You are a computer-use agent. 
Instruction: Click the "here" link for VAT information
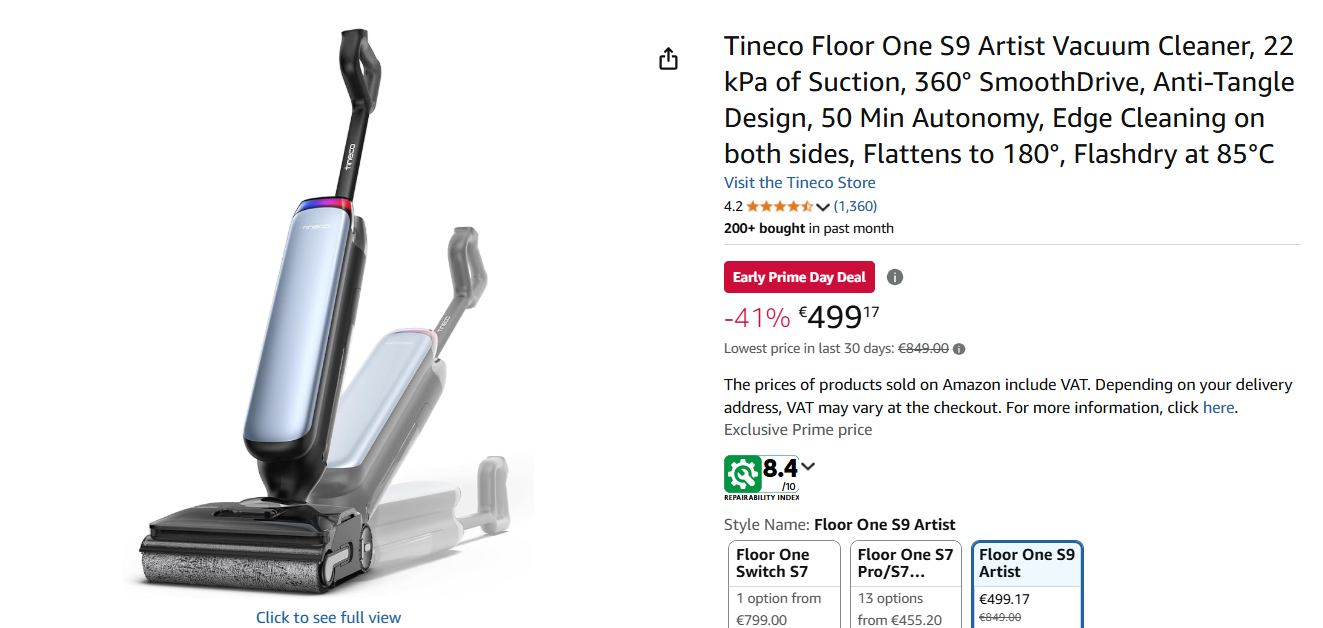pos(1218,407)
